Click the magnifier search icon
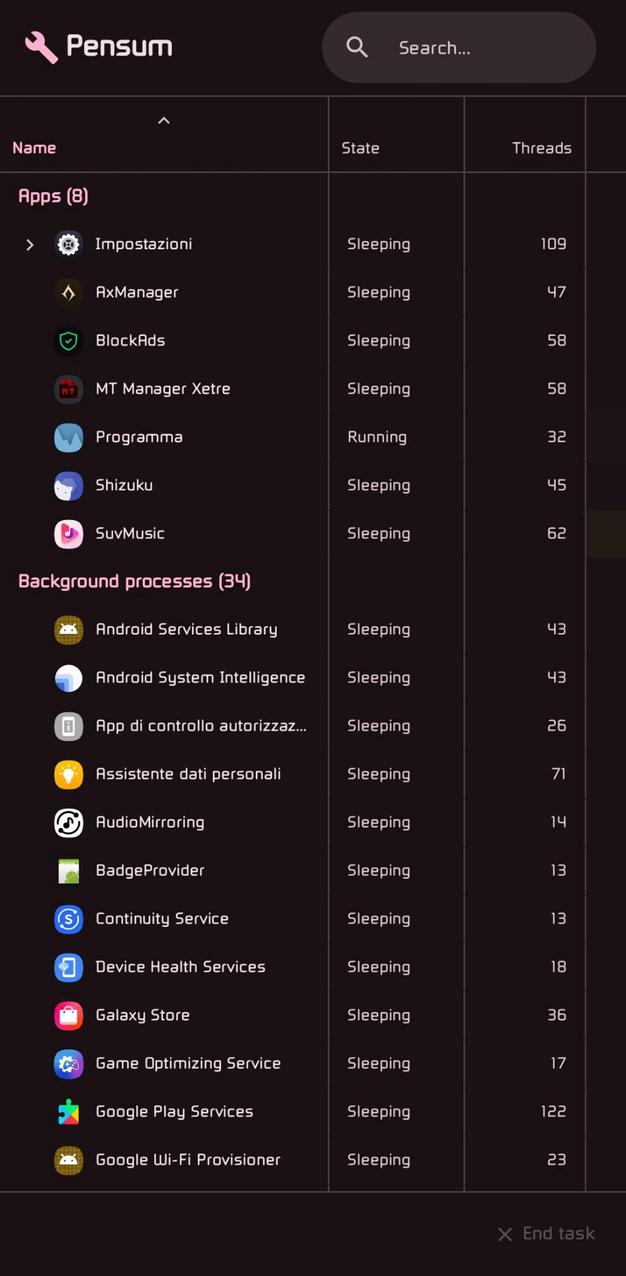This screenshot has width=626, height=1276. tap(357, 47)
